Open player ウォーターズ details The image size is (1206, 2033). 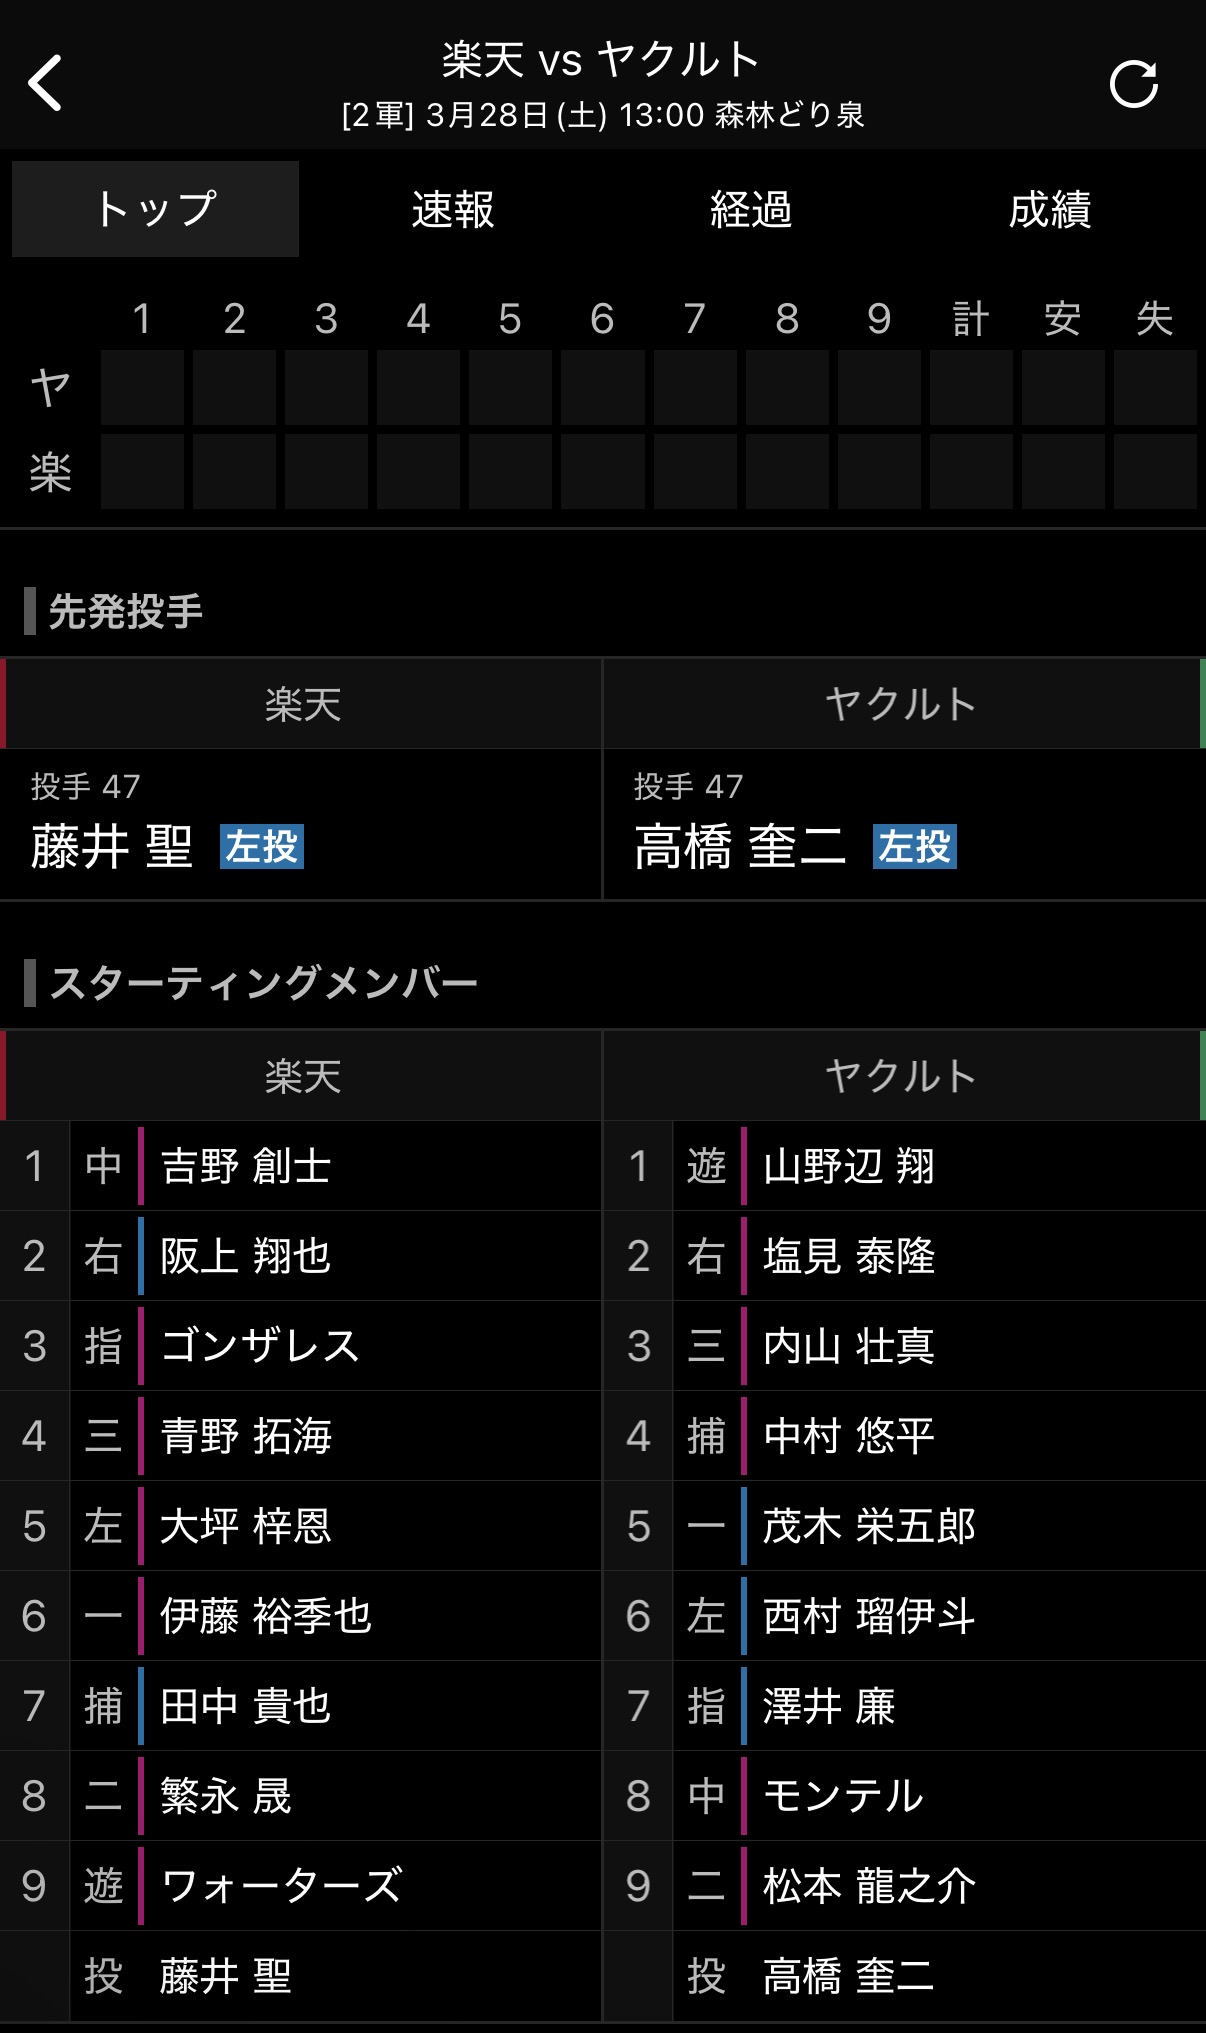coord(282,1886)
